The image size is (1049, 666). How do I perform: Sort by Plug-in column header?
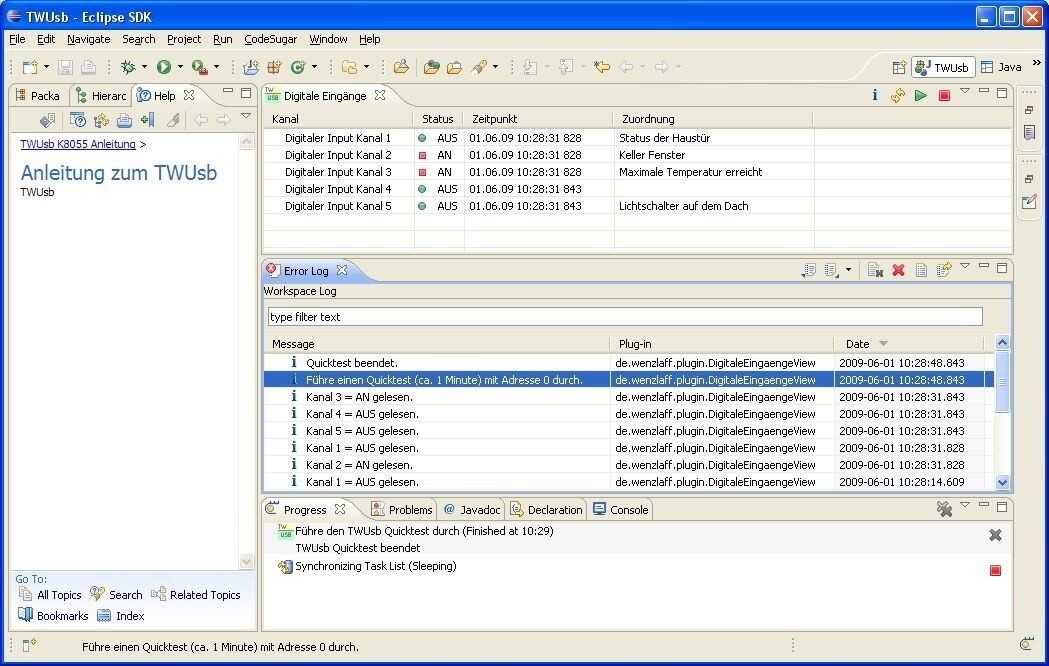point(722,344)
